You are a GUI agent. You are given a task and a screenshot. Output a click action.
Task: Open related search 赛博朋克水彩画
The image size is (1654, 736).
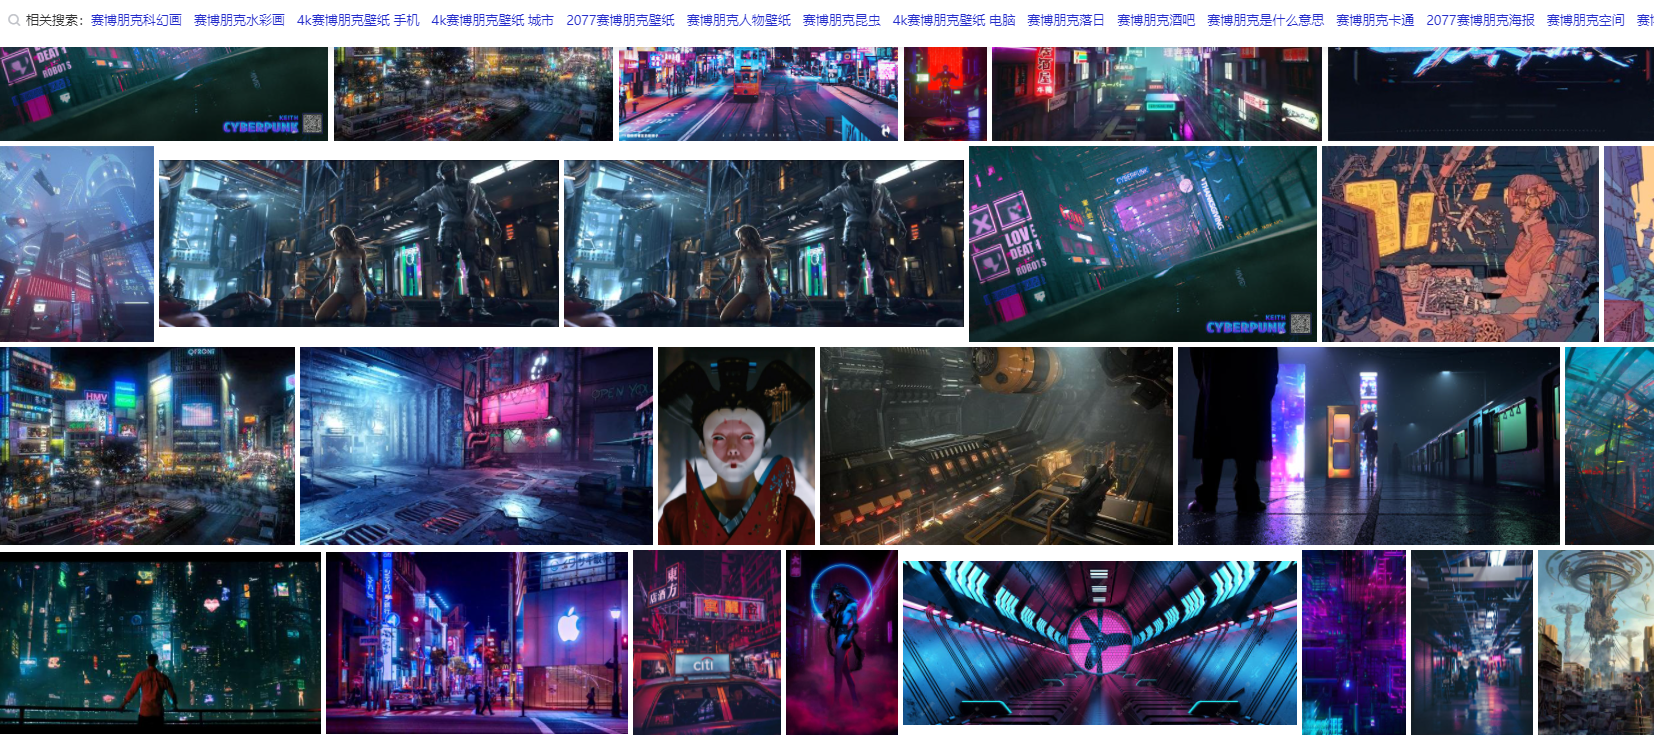click(239, 20)
